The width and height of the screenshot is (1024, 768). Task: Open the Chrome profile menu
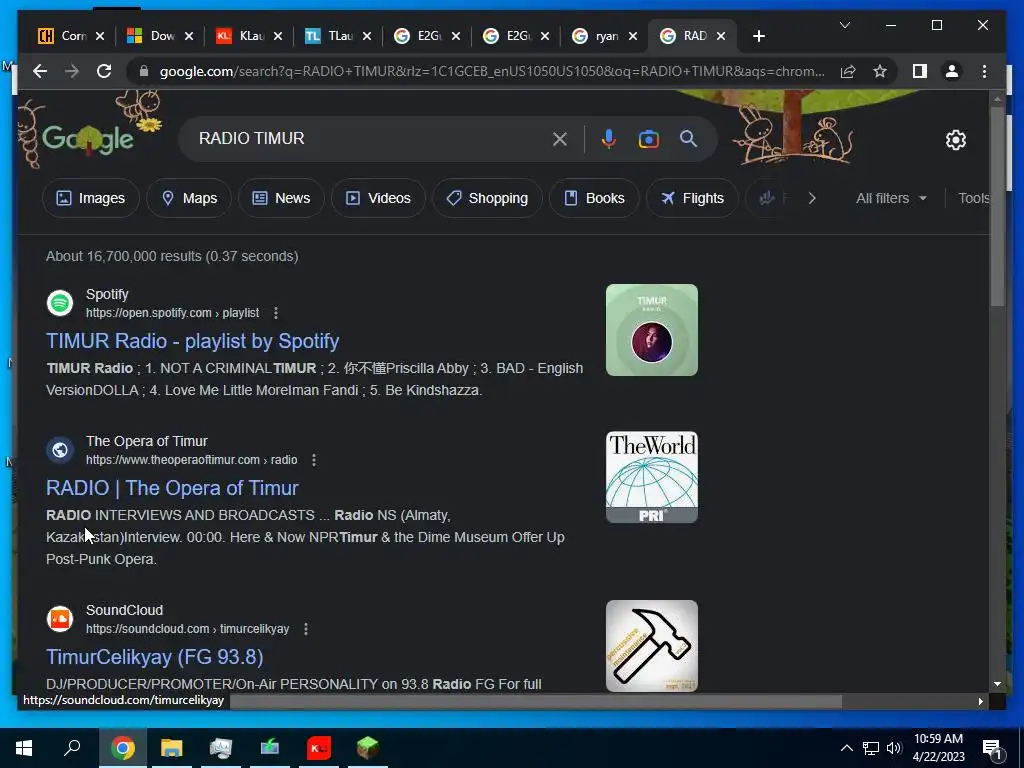[x=952, y=71]
